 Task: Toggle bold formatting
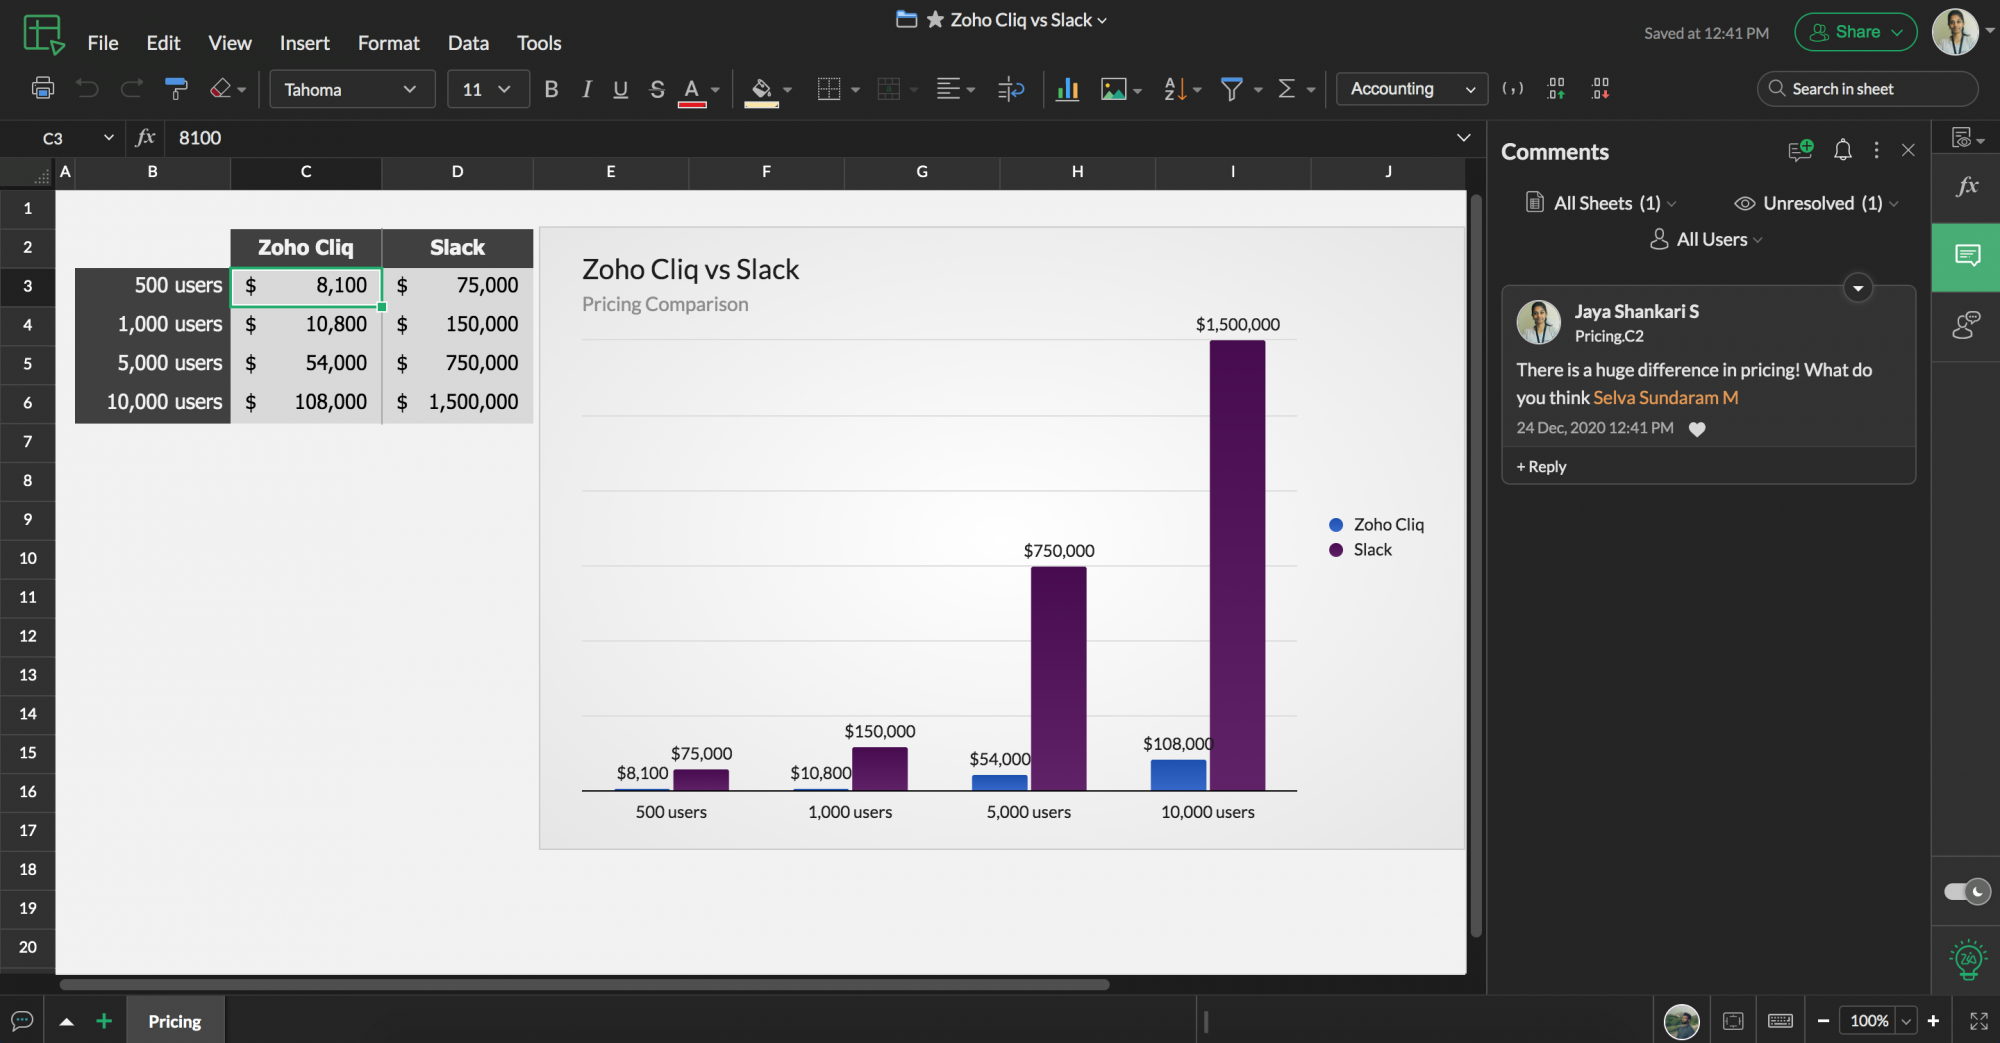[550, 89]
